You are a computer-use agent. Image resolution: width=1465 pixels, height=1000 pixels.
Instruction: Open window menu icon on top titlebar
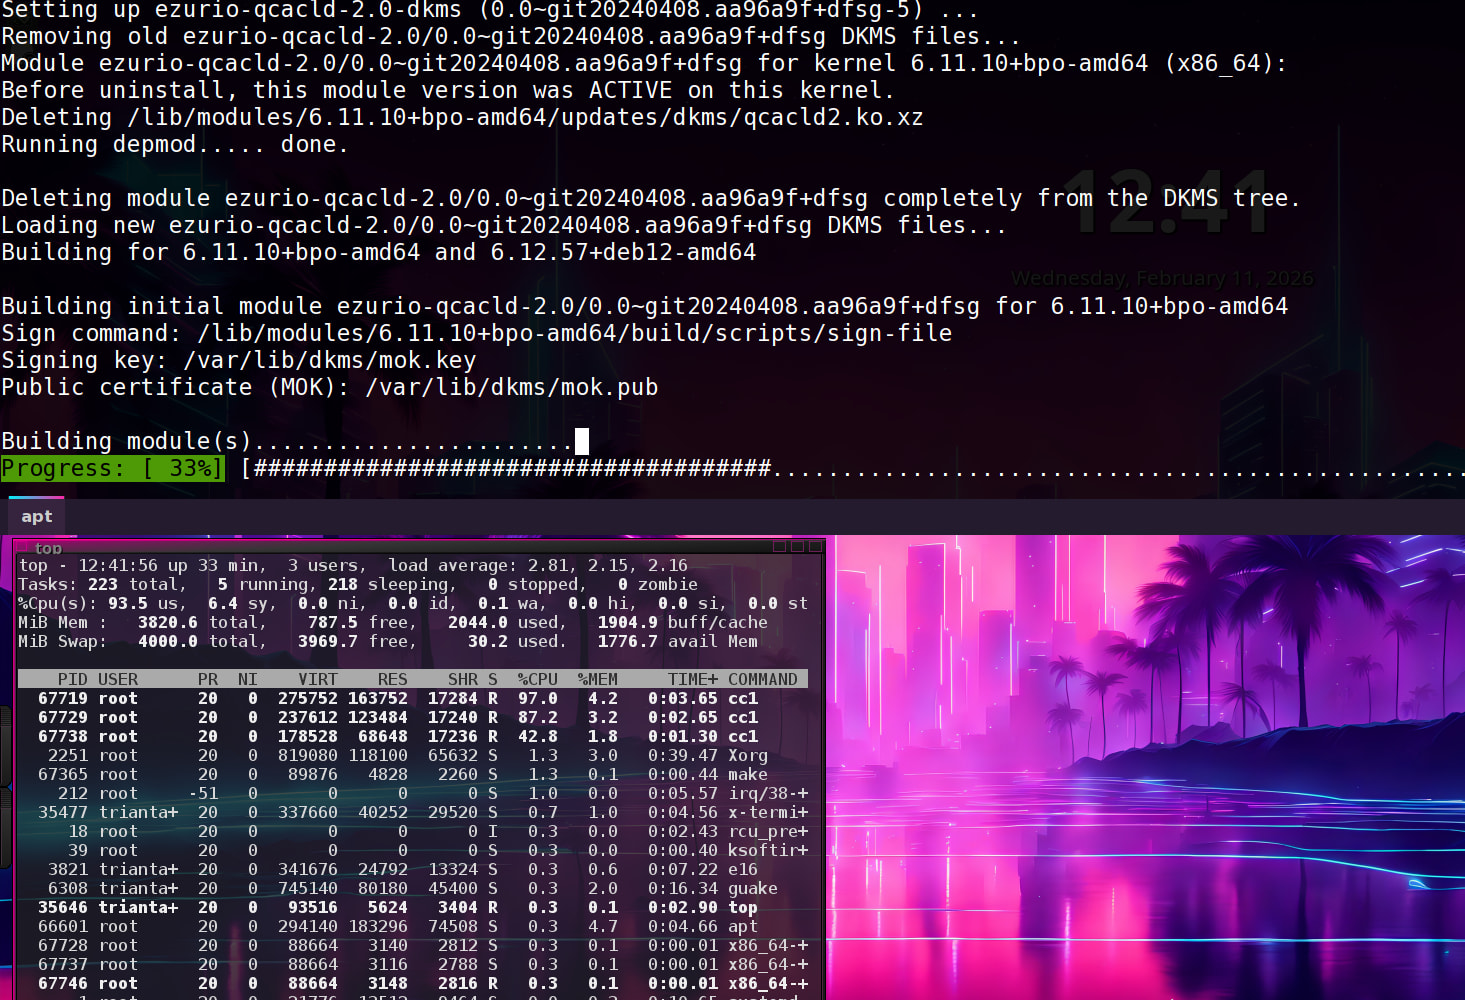pyautogui.click(x=22, y=547)
